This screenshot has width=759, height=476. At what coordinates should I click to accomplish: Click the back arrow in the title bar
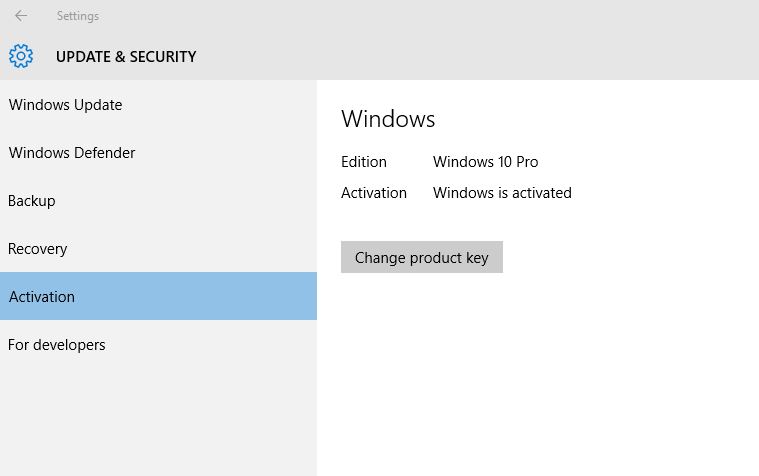pyautogui.click(x=21, y=16)
